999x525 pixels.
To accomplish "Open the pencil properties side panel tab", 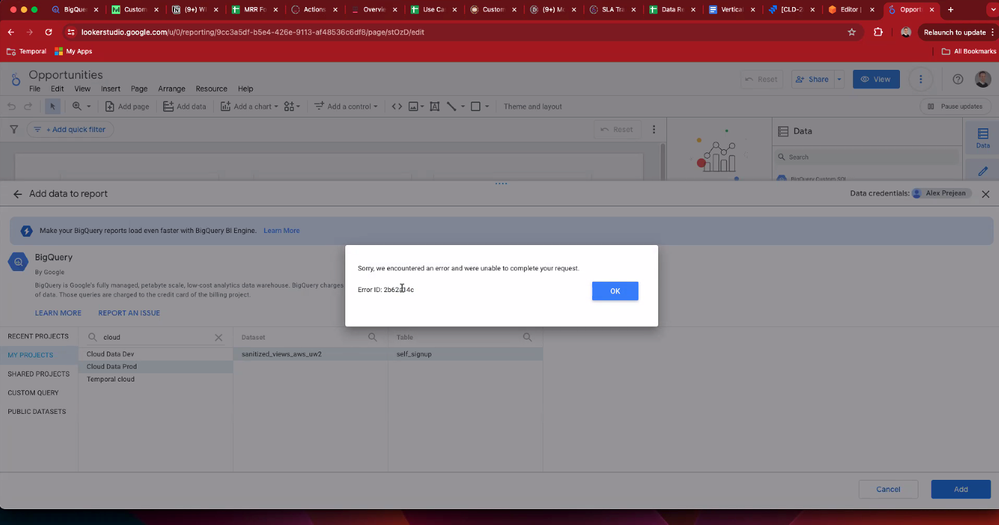I will (x=983, y=171).
